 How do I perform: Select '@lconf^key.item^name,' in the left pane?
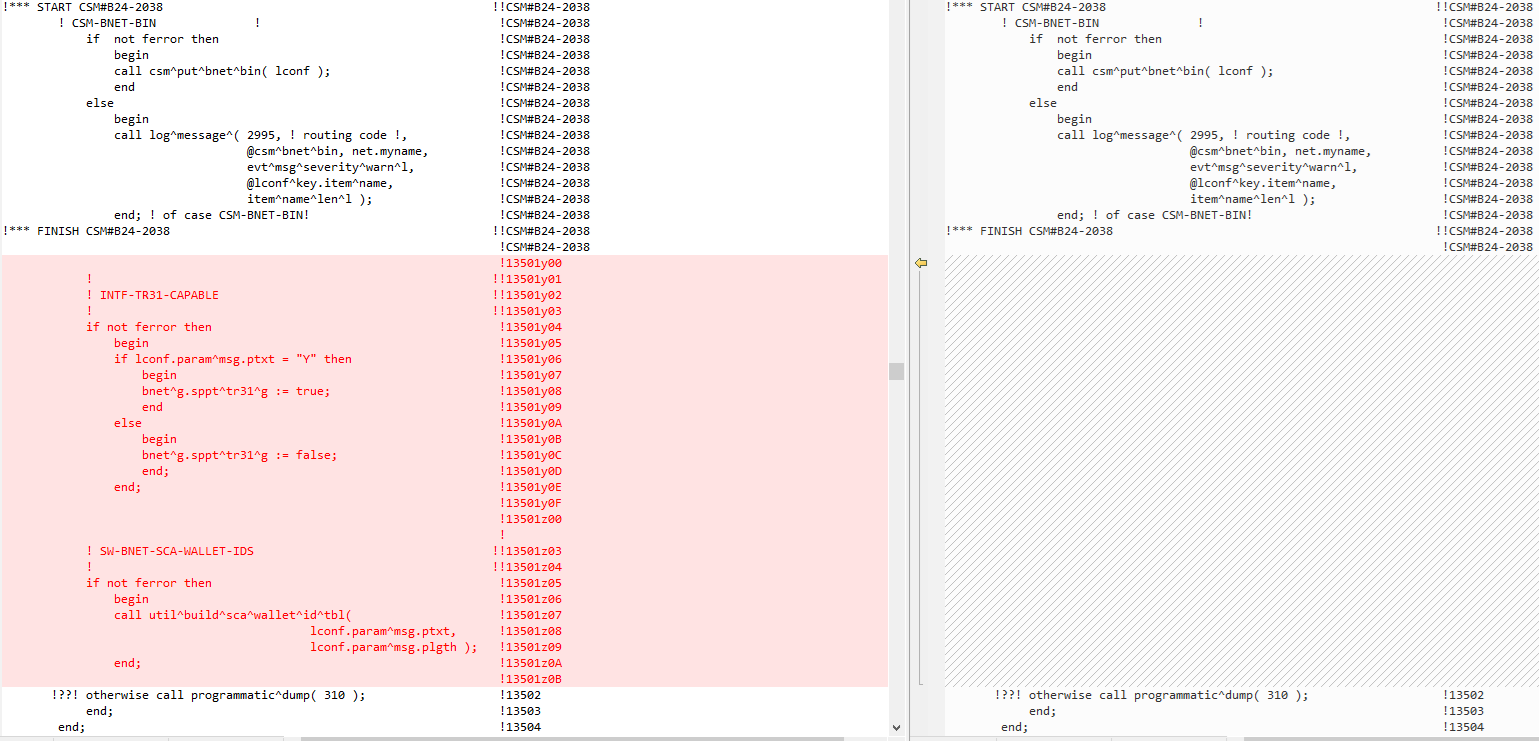point(320,183)
